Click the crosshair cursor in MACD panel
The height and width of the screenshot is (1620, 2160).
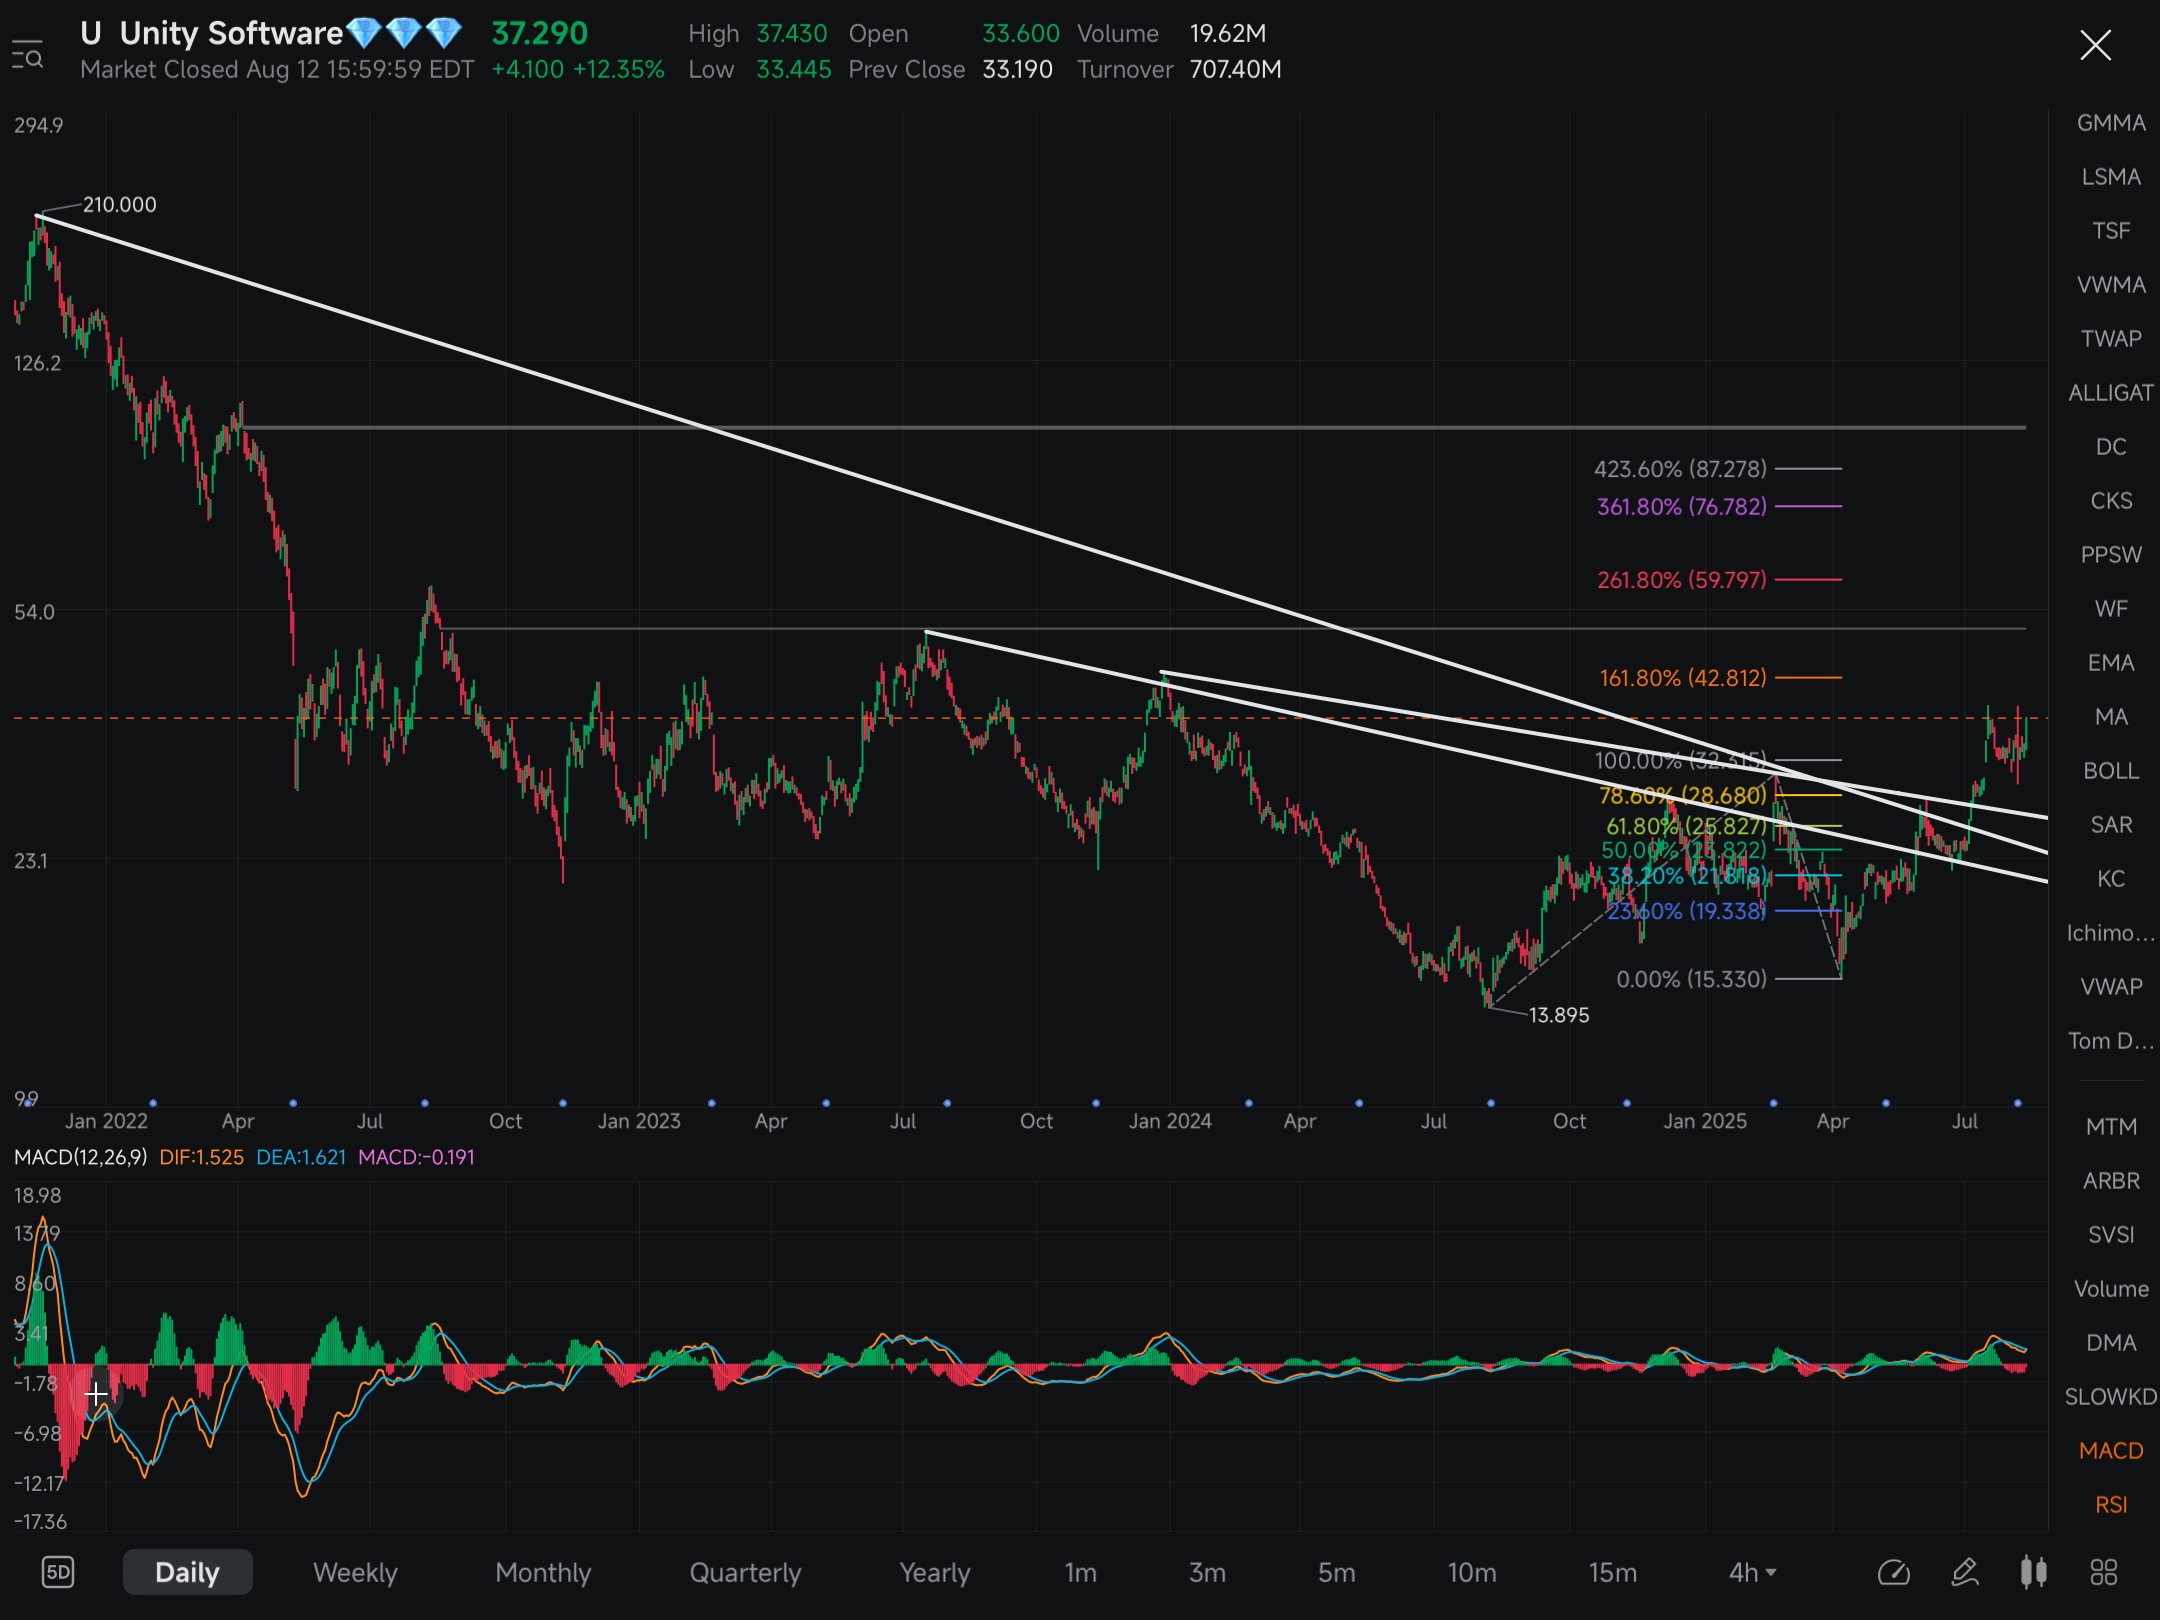[96, 1393]
